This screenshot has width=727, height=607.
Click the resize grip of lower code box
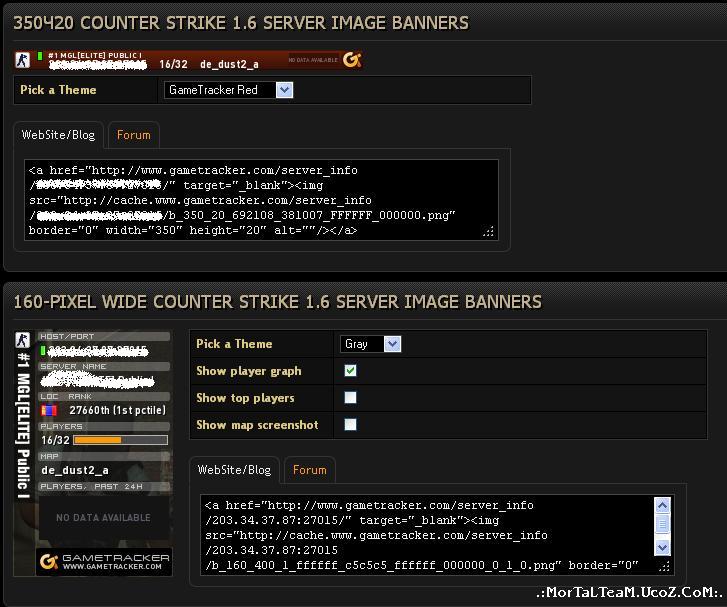pyautogui.click(x=664, y=566)
